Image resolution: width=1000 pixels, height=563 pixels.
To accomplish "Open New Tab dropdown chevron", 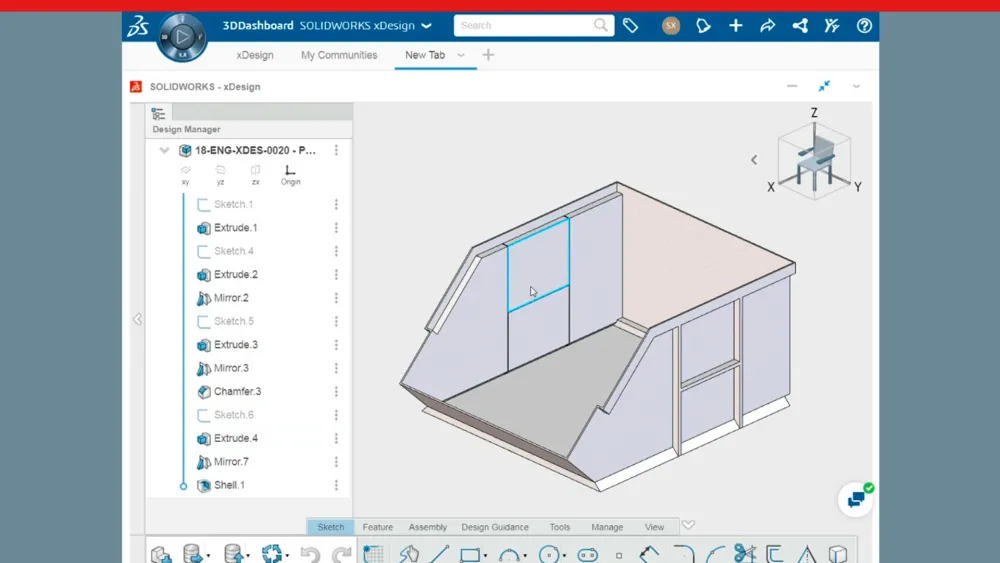I will tap(461, 55).
